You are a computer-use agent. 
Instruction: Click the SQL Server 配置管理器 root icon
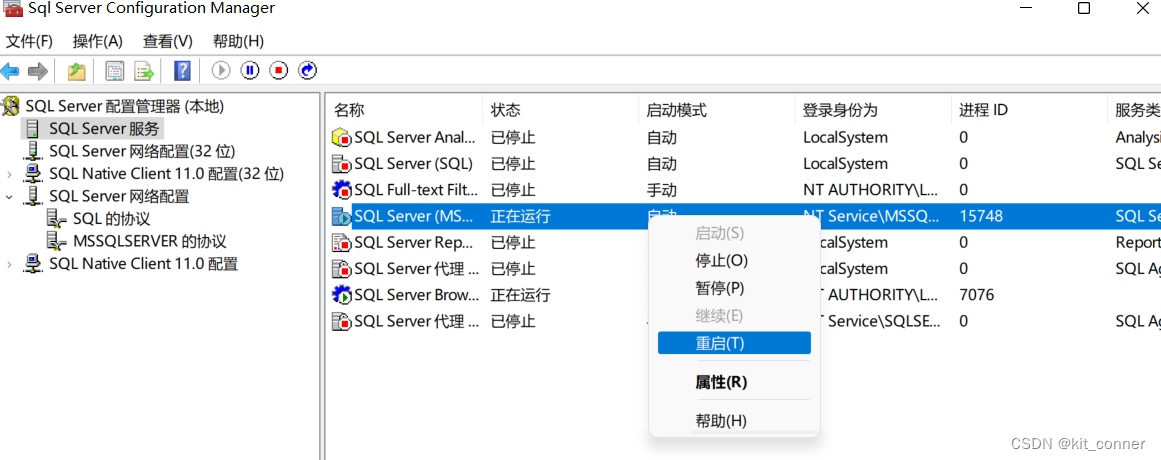[10, 107]
